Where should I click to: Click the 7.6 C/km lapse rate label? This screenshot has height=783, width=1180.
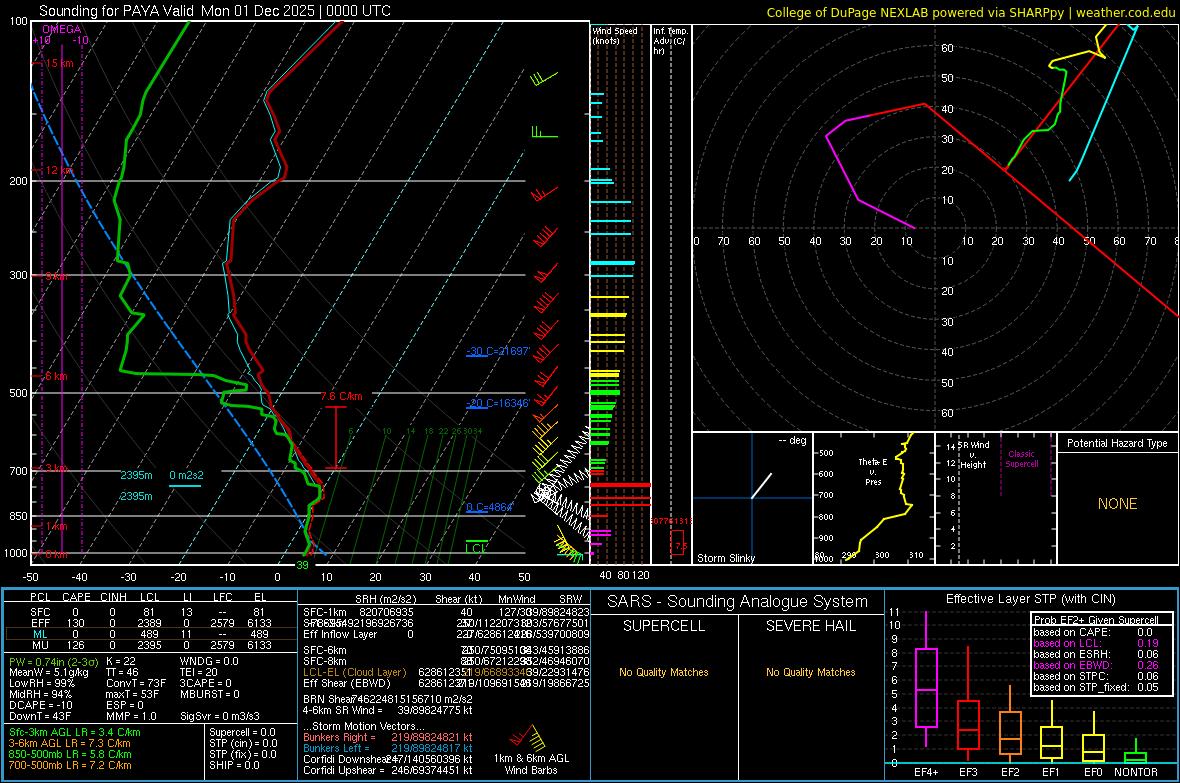pyautogui.click(x=342, y=396)
